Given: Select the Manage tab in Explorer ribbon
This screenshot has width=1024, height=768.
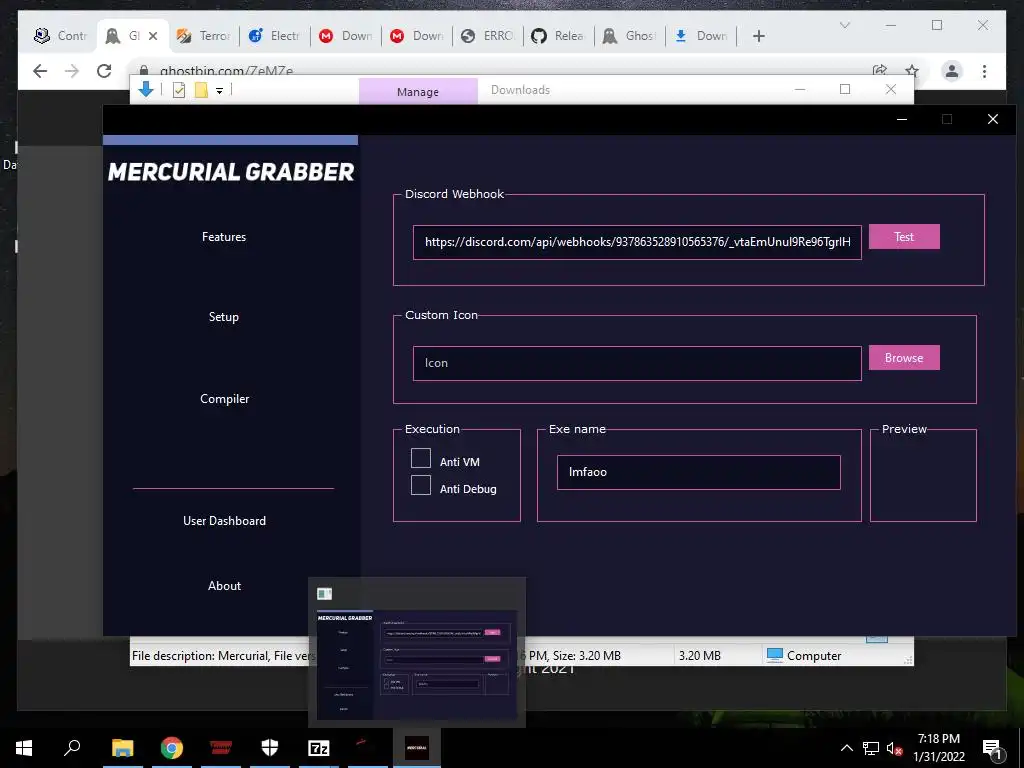Looking at the screenshot, I should (x=418, y=92).
